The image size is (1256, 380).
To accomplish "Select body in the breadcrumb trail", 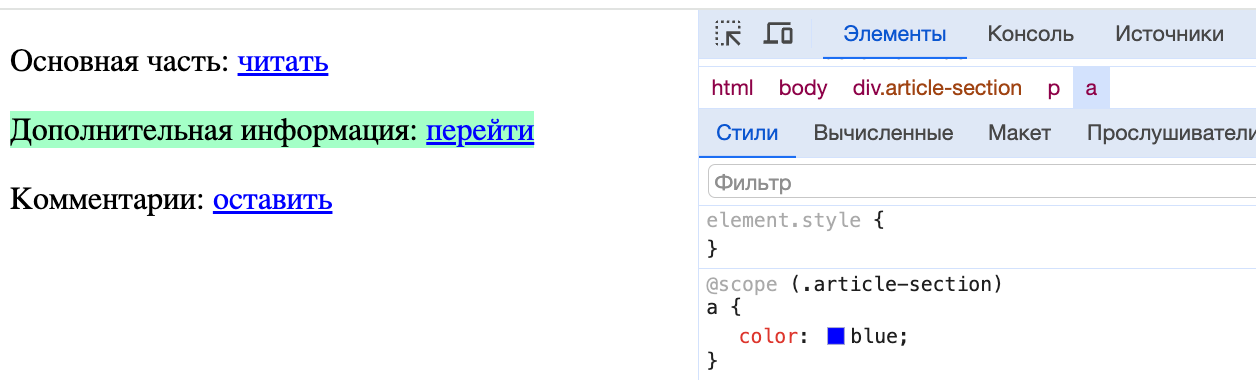I will coord(803,88).
